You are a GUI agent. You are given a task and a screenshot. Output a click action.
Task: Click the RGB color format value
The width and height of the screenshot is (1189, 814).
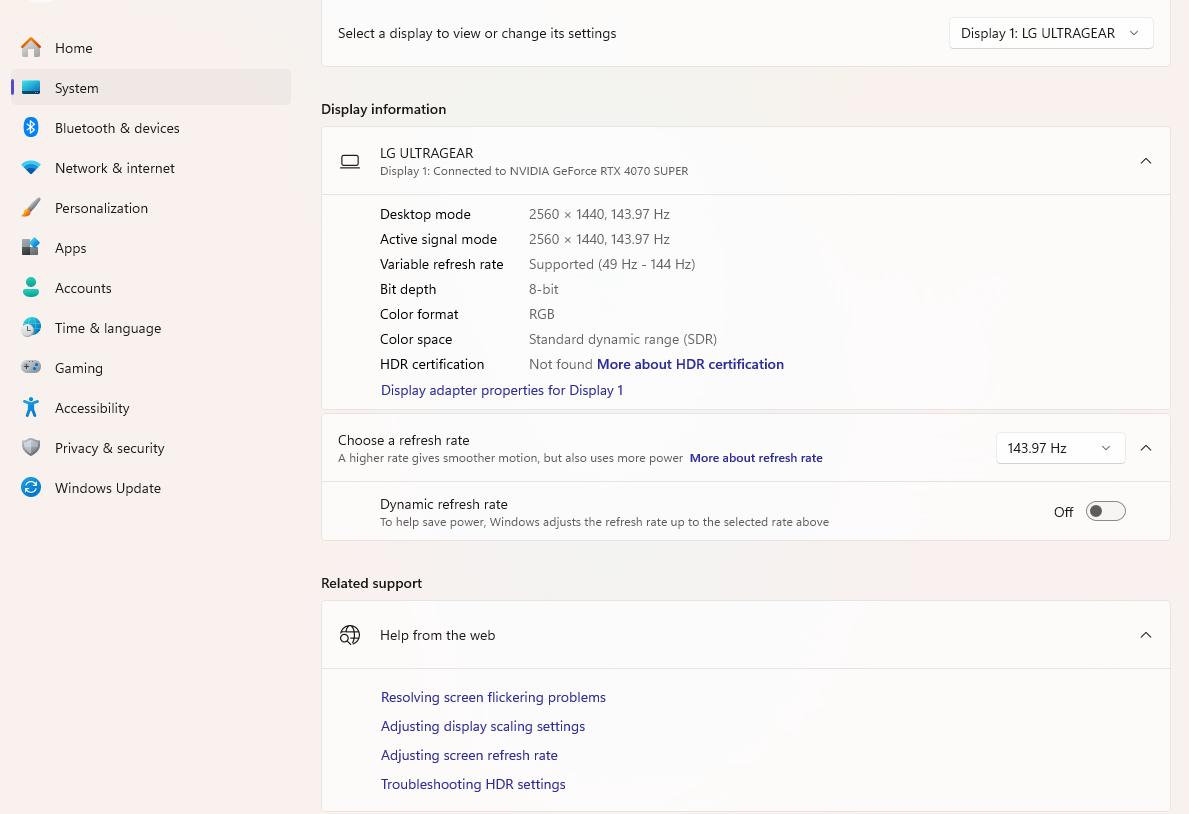(541, 314)
